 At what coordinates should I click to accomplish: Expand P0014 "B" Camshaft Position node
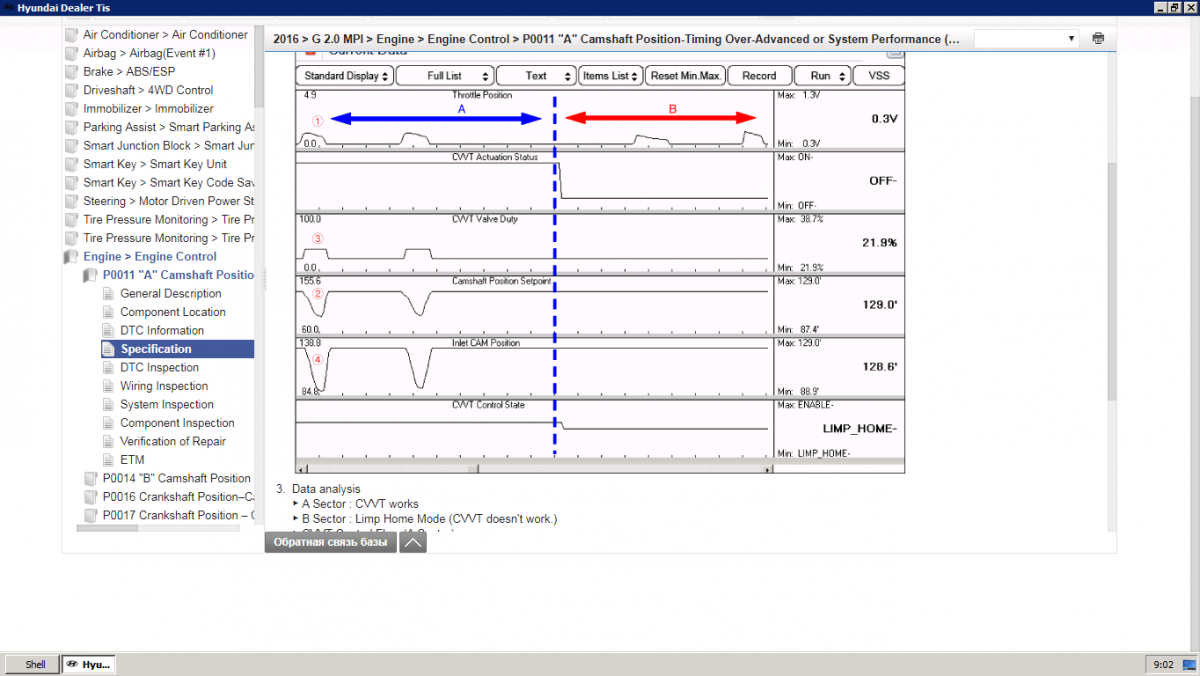[x=177, y=479]
